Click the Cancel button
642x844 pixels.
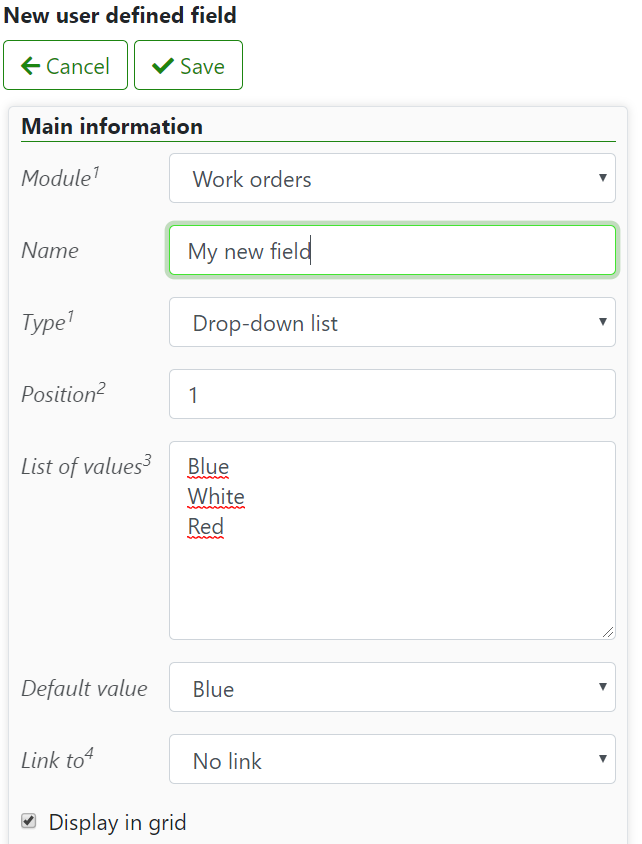coord(65,64)
